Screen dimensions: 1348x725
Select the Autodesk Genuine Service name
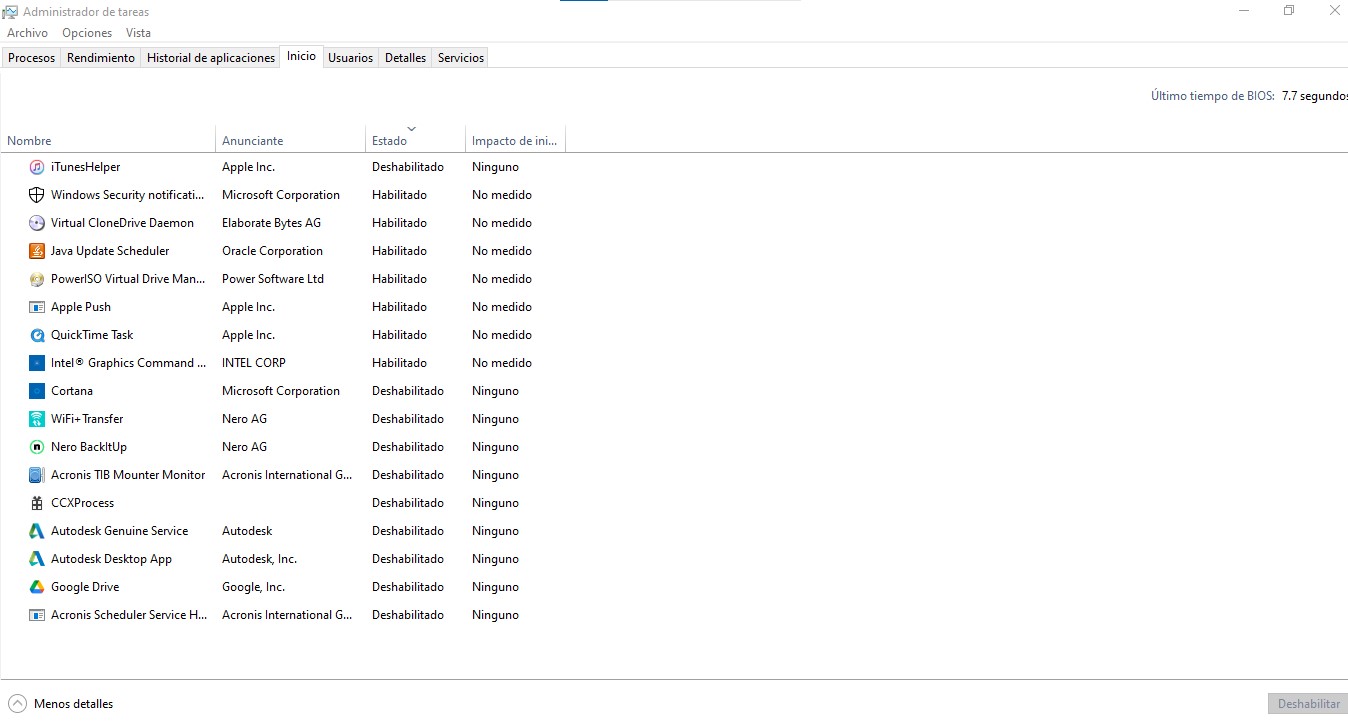(x=119, y=531)
